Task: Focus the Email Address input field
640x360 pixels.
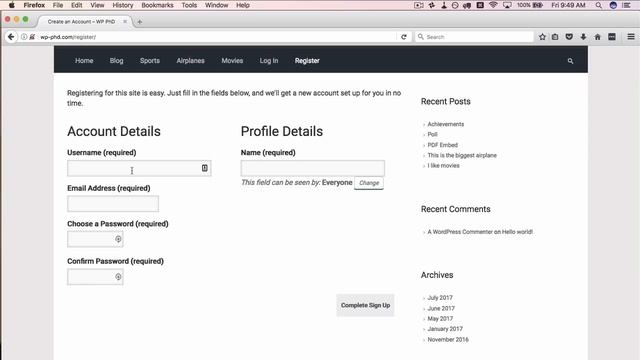Action: click(113, 204)
